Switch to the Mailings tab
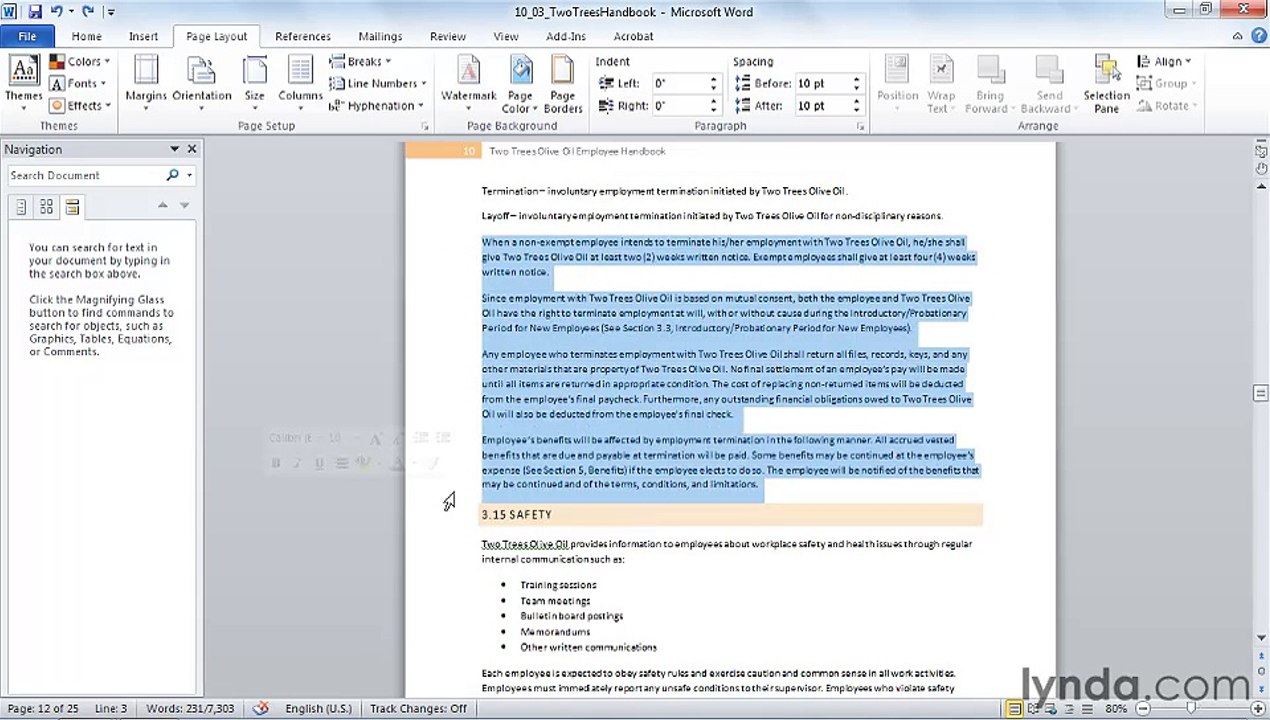Screen dimensions: 1270x720 [380, 36]
